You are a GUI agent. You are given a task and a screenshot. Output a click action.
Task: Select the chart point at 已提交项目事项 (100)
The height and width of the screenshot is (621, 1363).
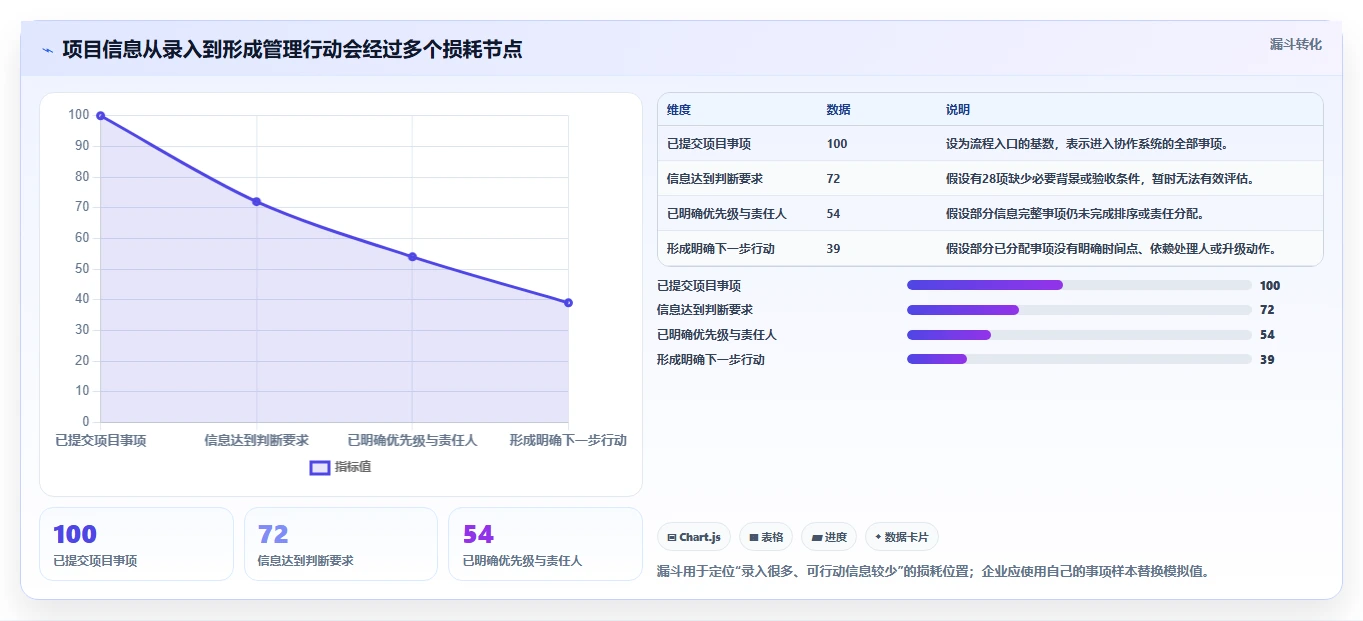pos(100,116)
